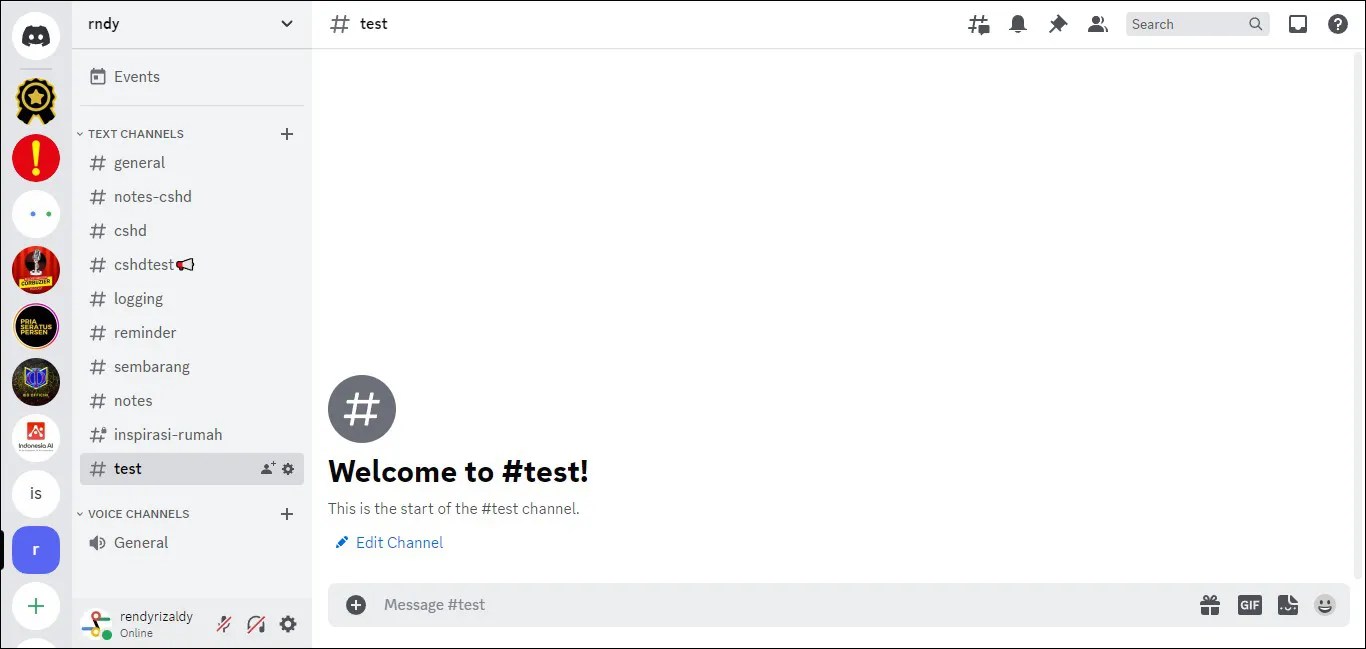Collapse the Text Channels category
1366x649 pixels.
[x=80, y=133]
